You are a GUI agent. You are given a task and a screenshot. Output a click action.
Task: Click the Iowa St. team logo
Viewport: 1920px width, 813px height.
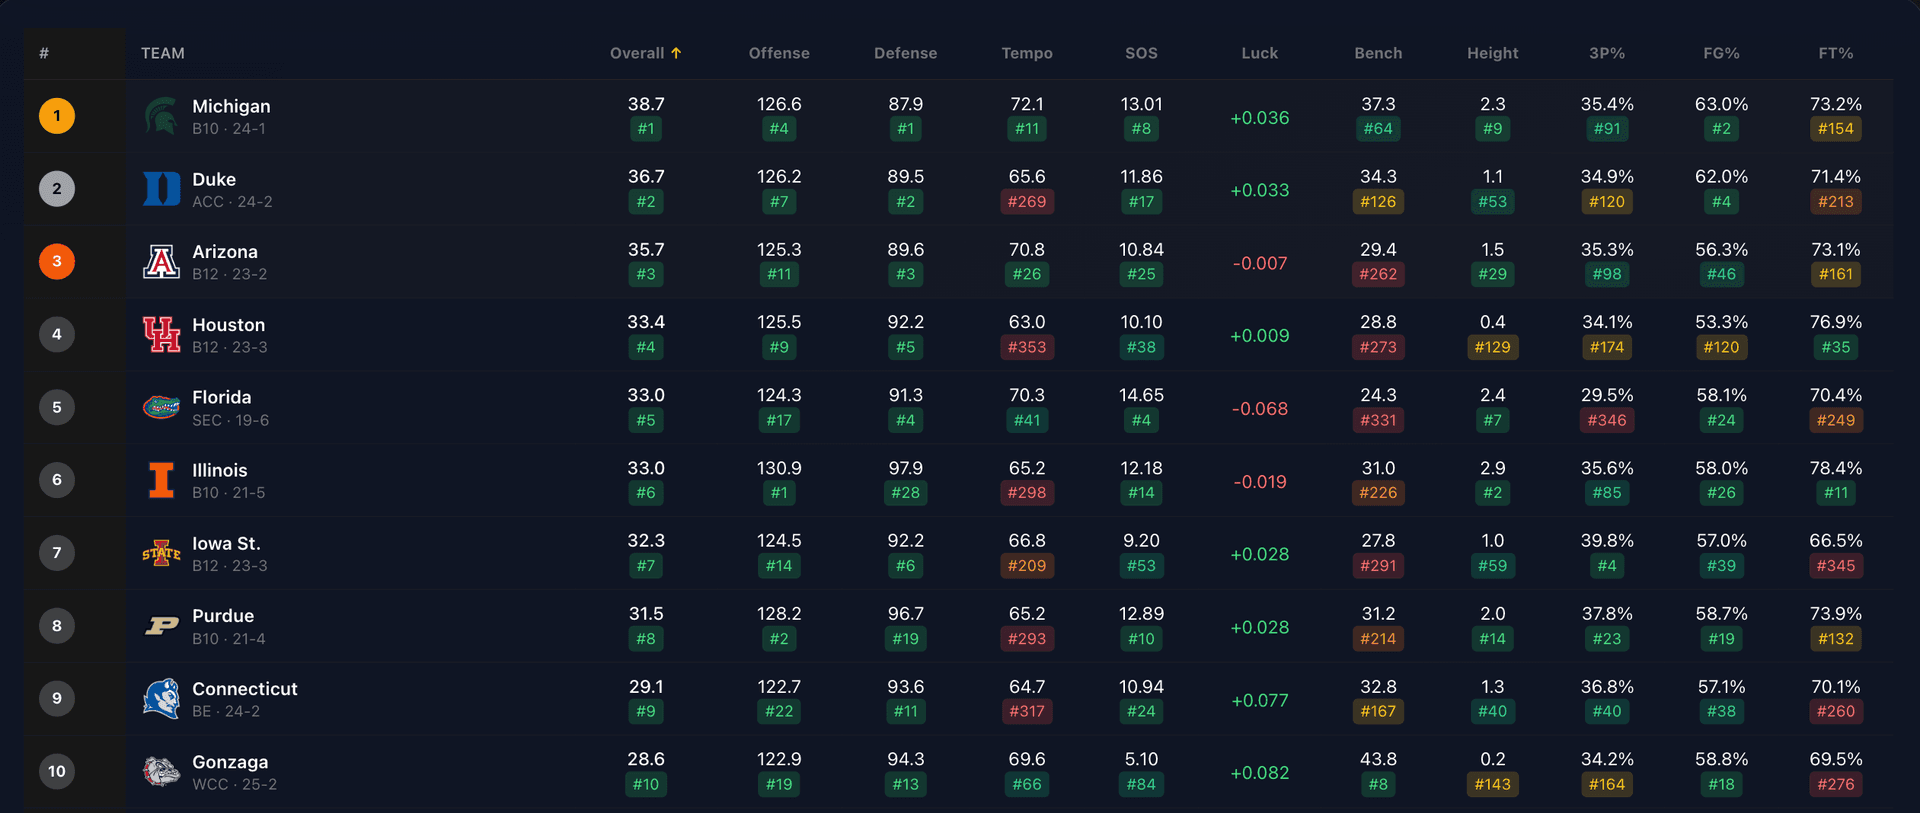pos(161,553)
